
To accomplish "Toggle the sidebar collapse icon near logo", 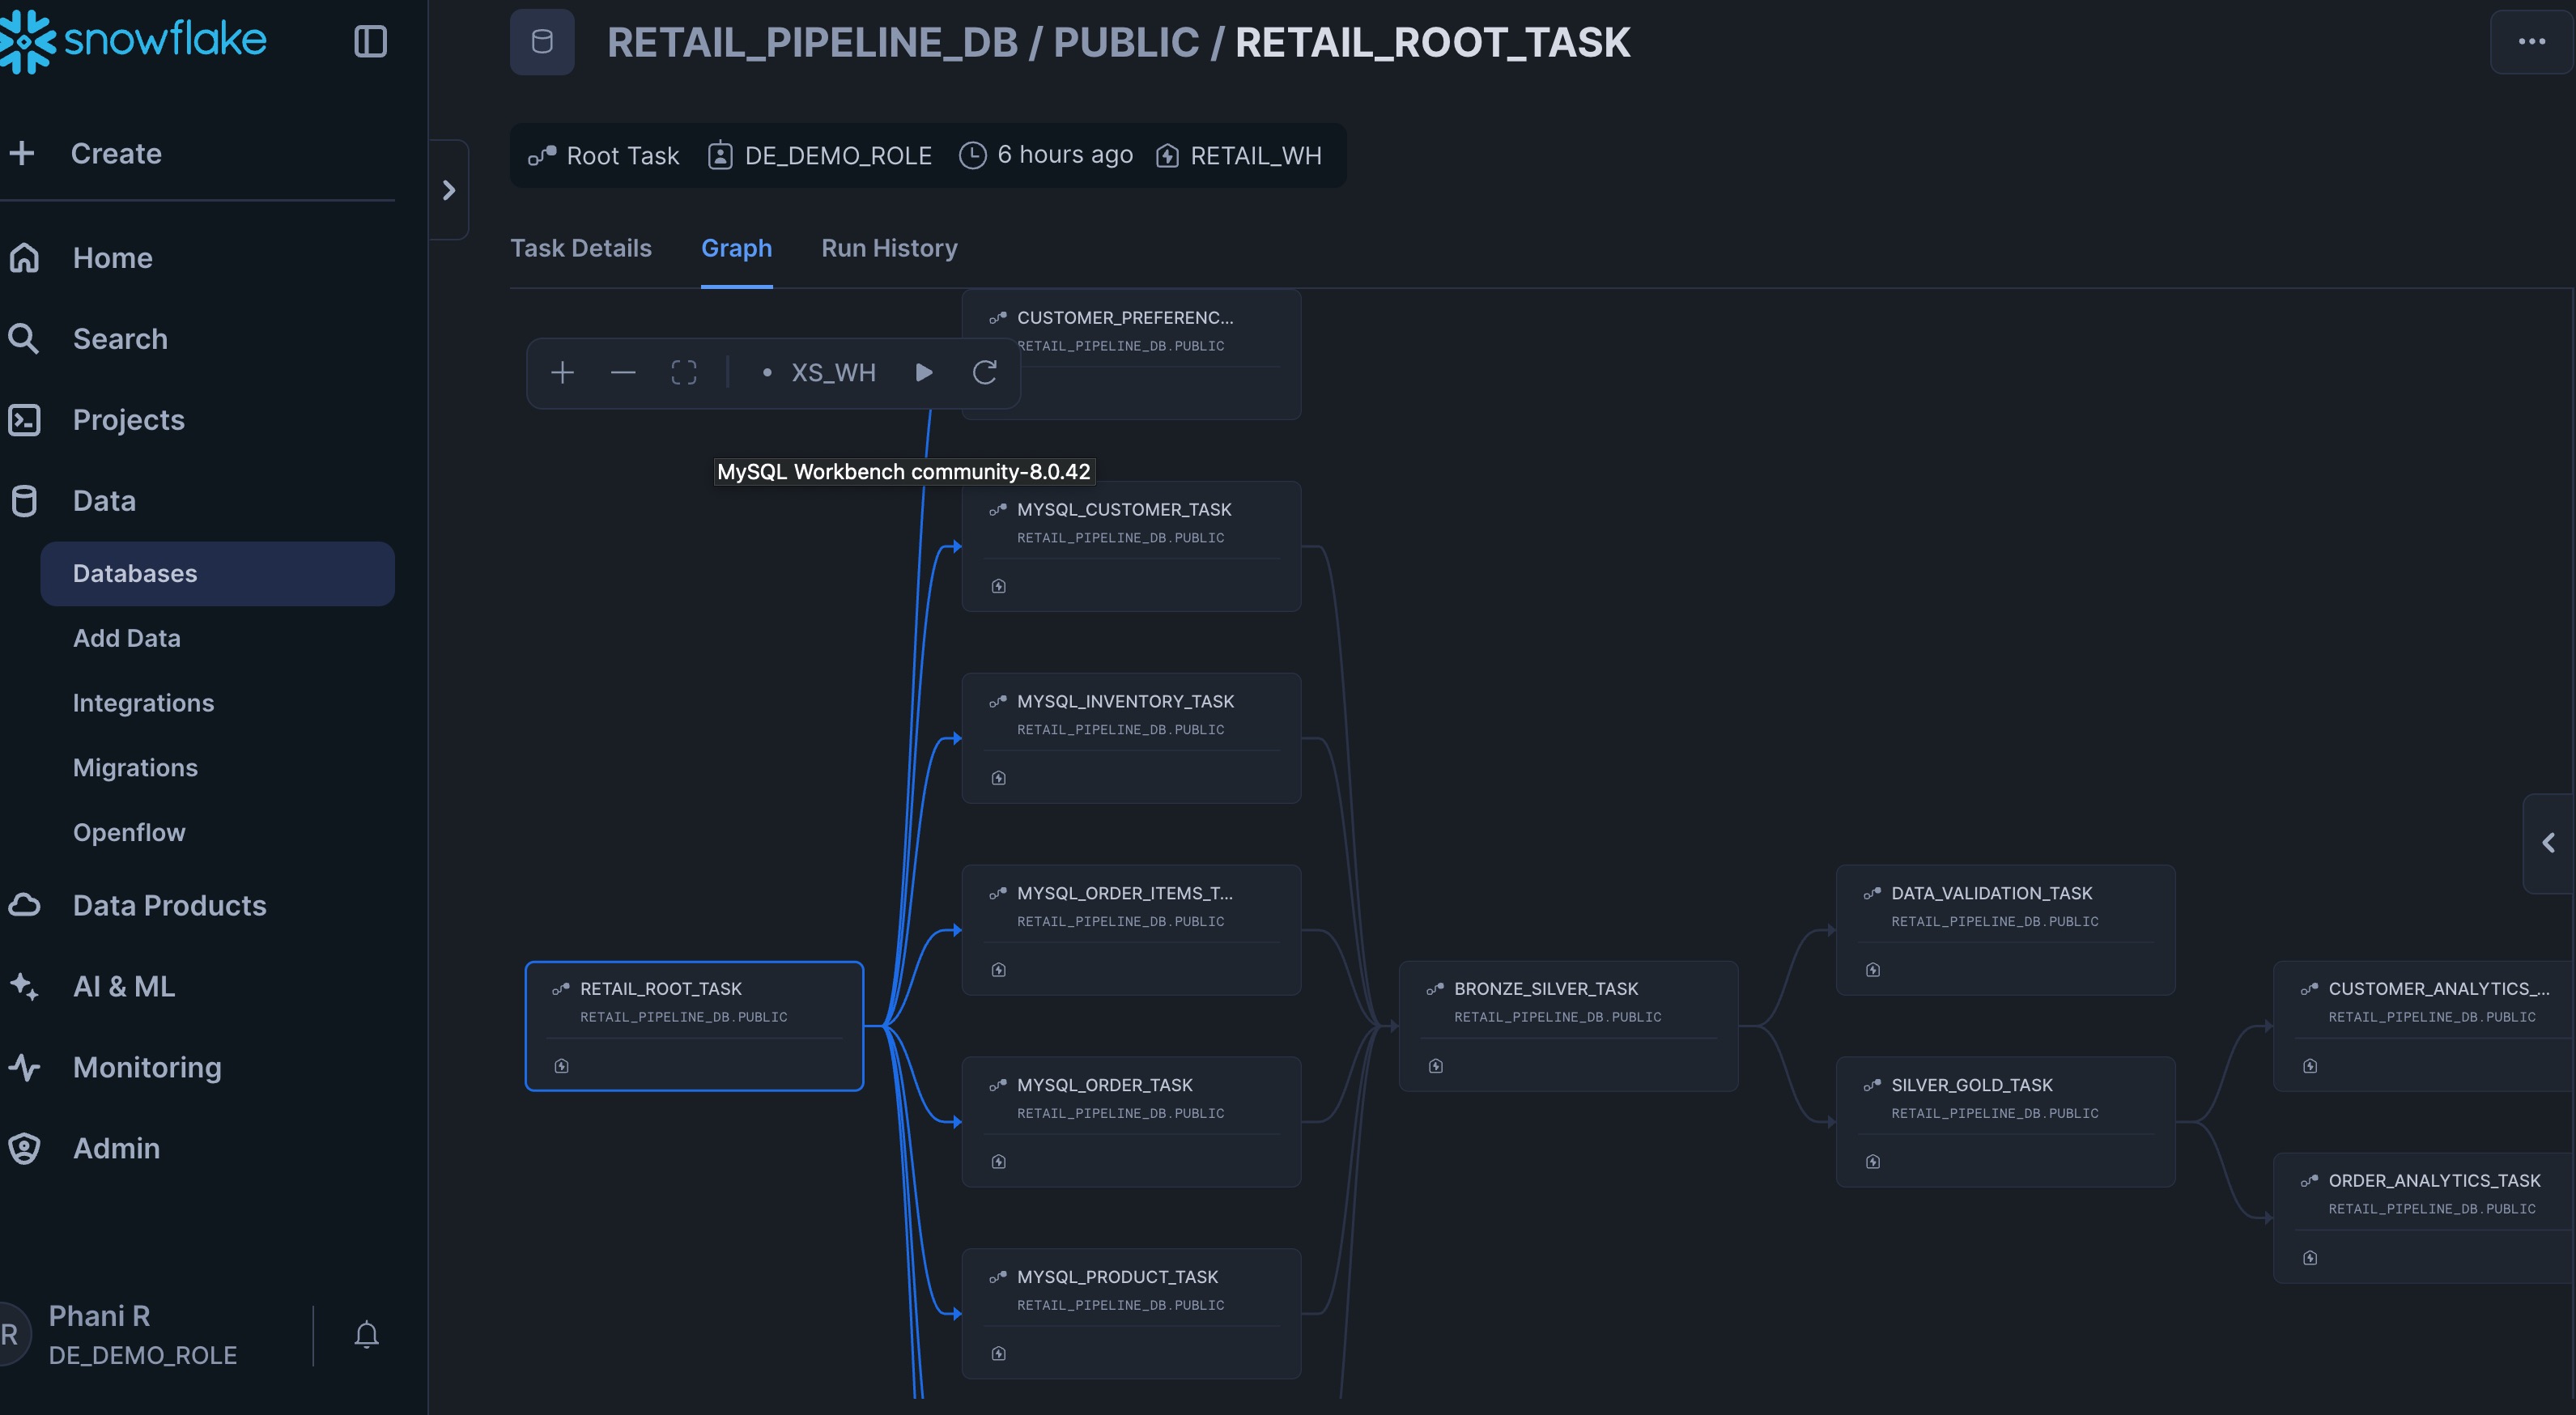I will coord(370,41).
